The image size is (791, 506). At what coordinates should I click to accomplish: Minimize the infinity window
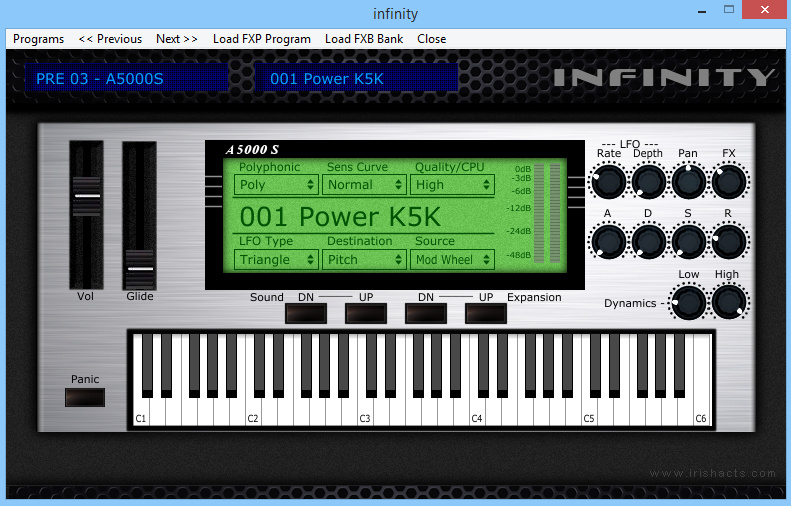[702, 10]
